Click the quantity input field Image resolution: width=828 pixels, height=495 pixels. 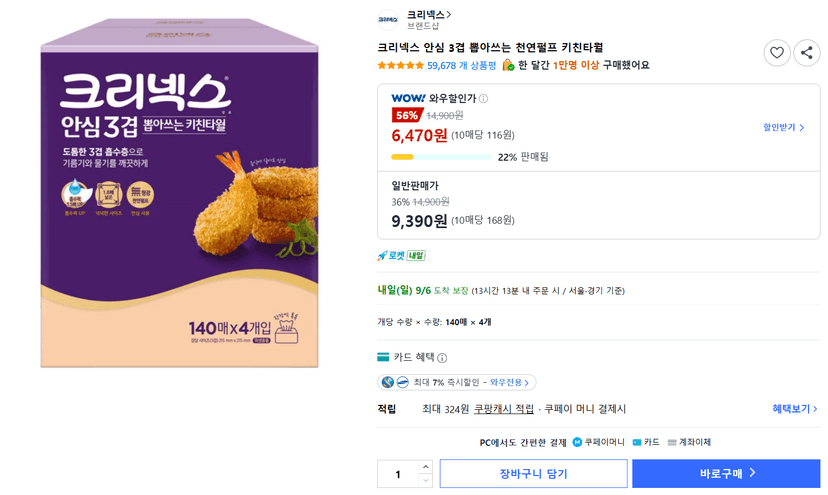(398, 474)
